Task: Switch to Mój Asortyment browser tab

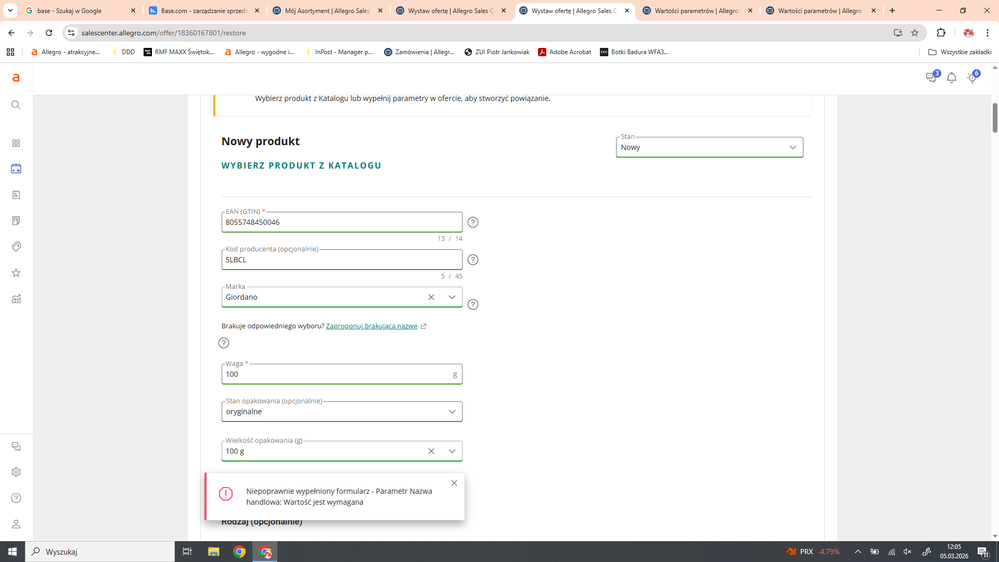Action: [x=326, y=11]
